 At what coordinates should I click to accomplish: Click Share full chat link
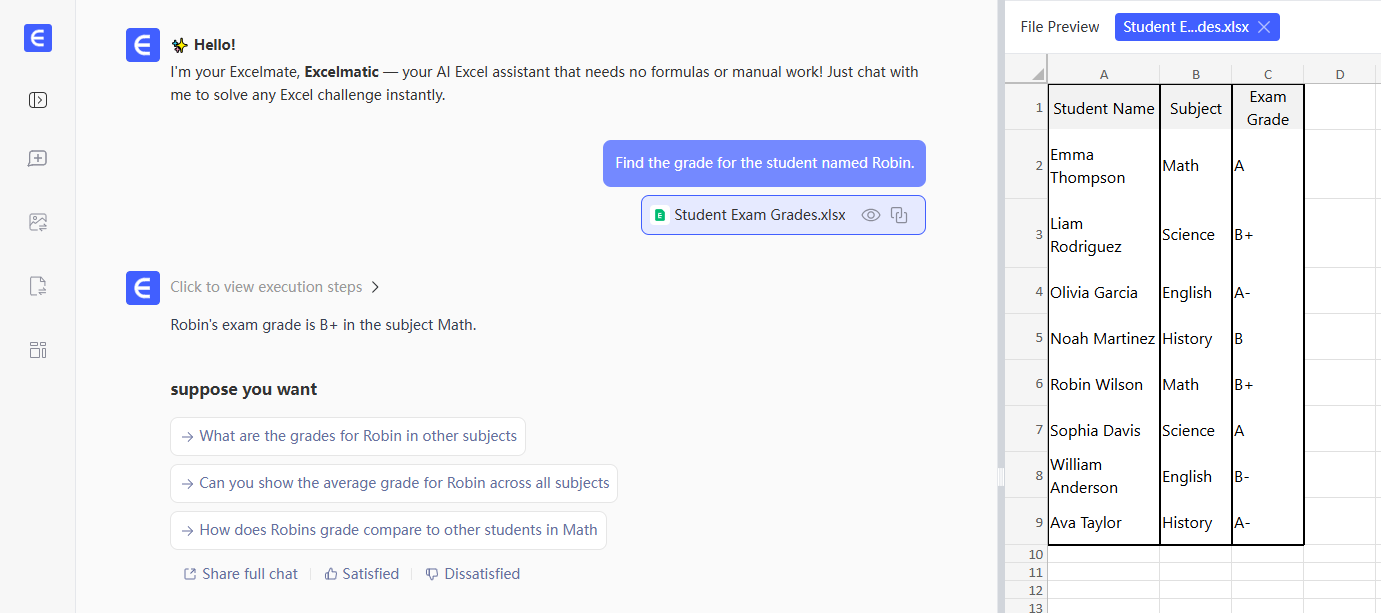[x=240, y=574]
